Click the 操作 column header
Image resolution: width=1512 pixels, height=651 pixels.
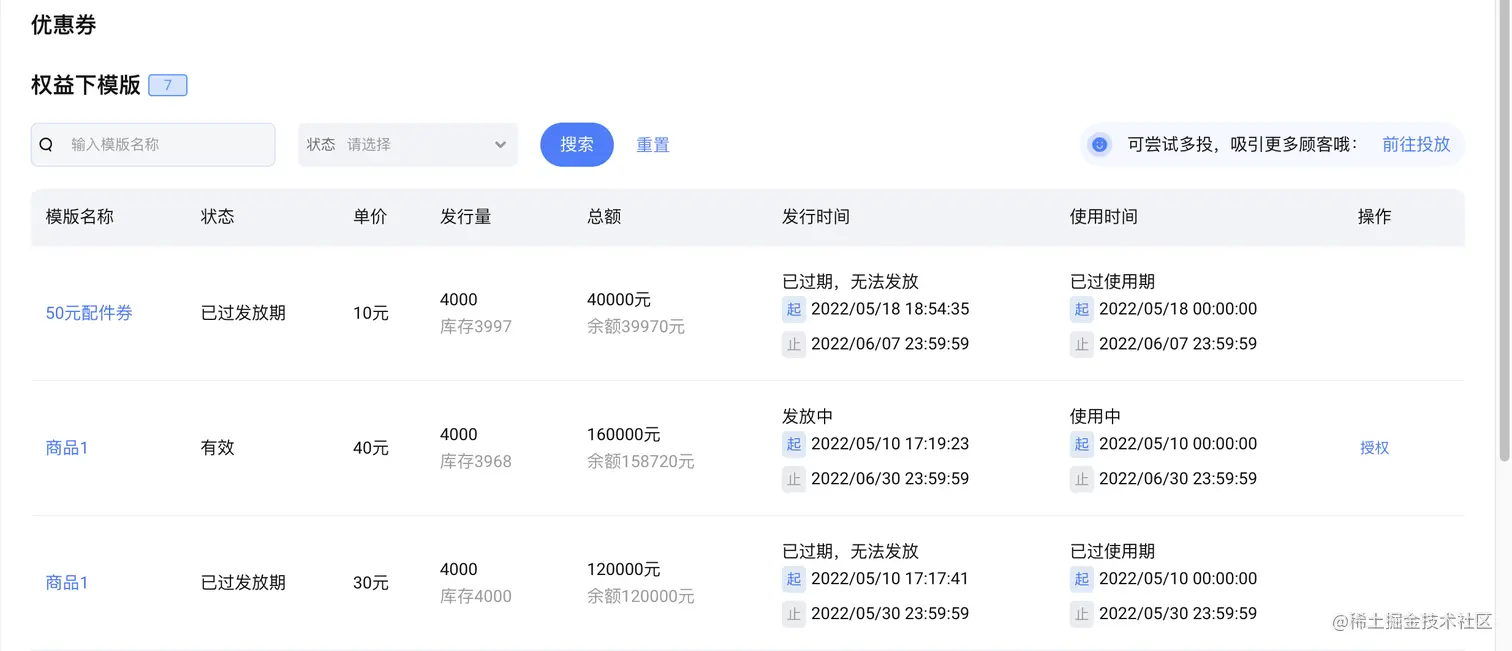click(1375, 217)
